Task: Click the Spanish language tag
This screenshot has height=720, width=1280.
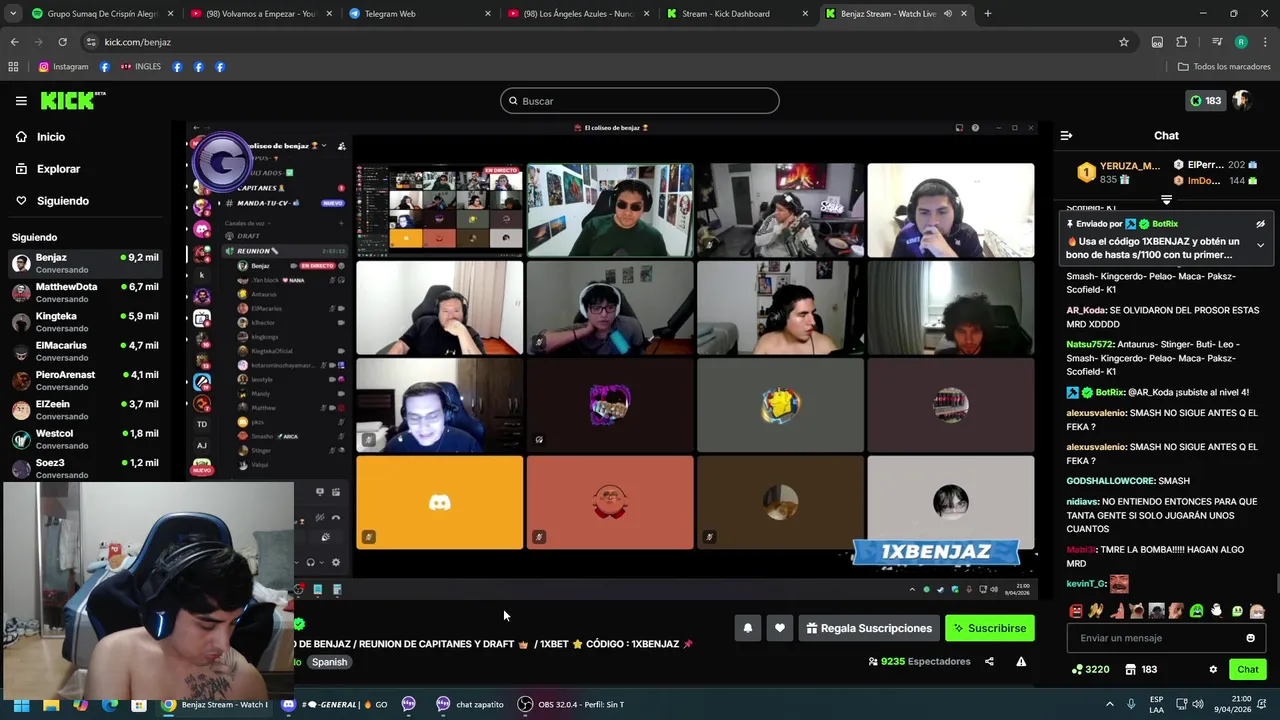Action: [329, 662]
